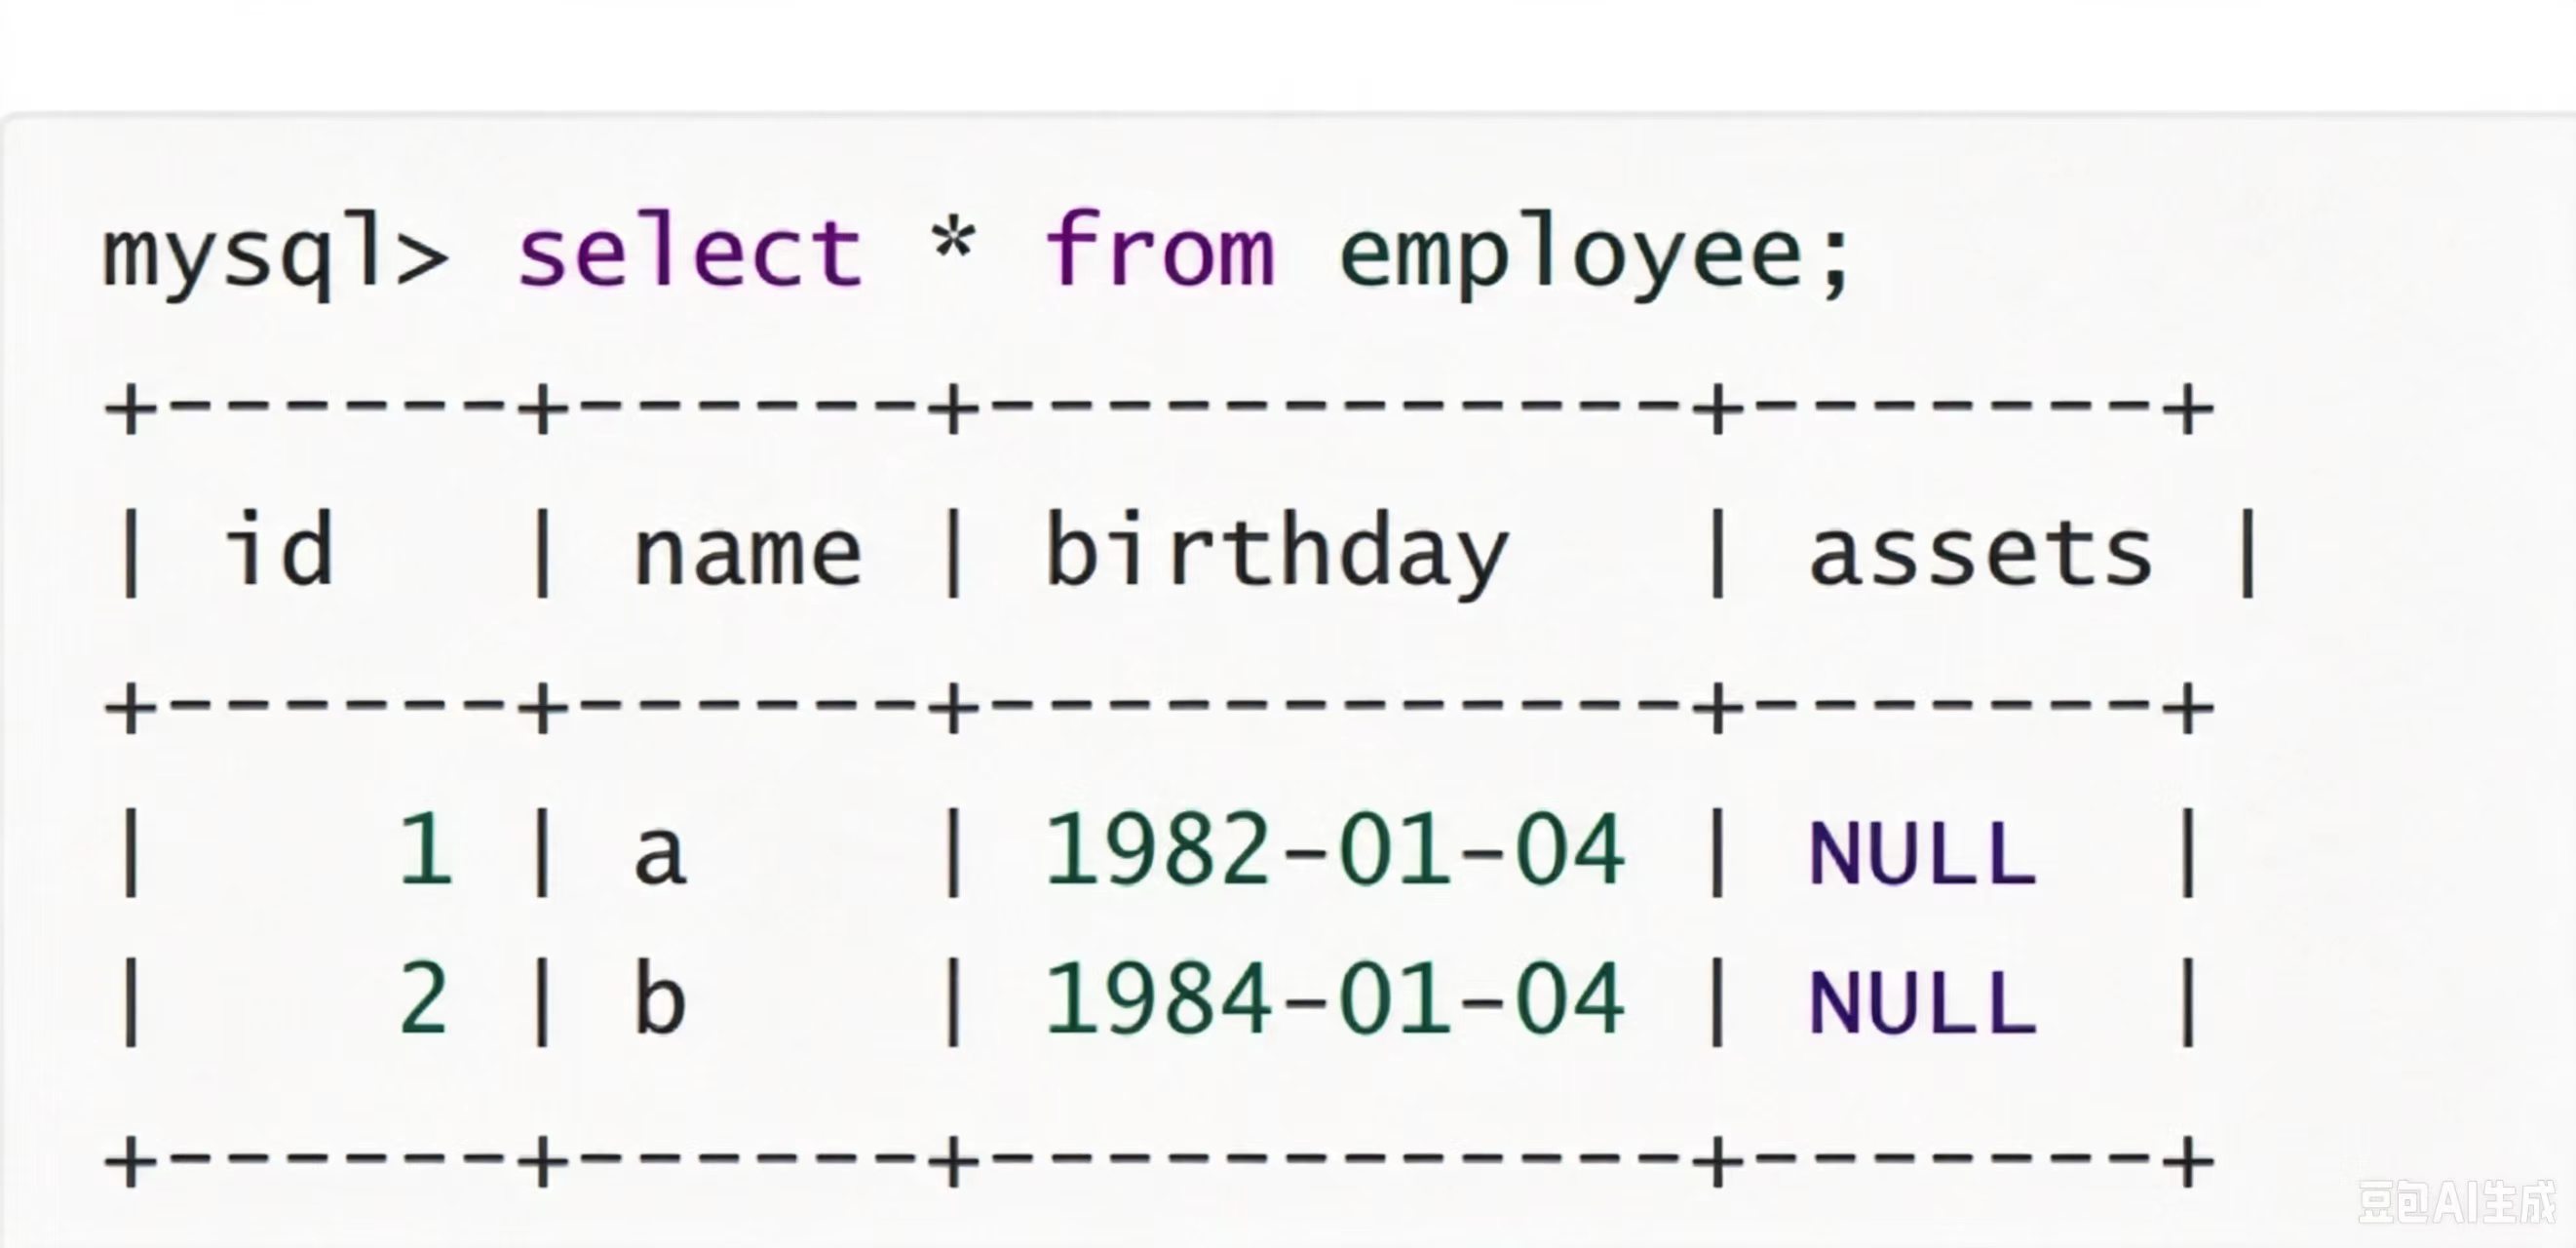Click the name value a cell
Image resolution: width=2576 pixels, height=1248 pixels.
(x=660, y=857)
